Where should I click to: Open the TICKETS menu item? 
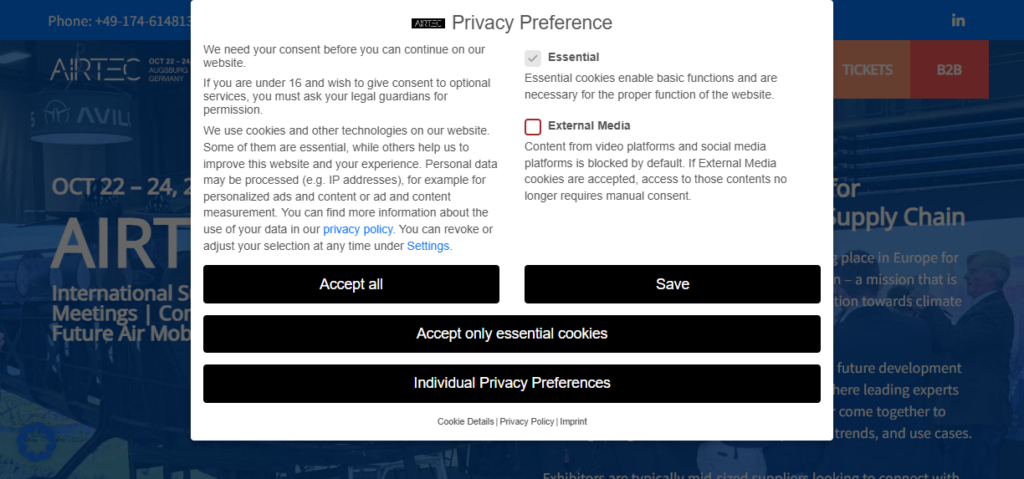click(x=867, y=69)
